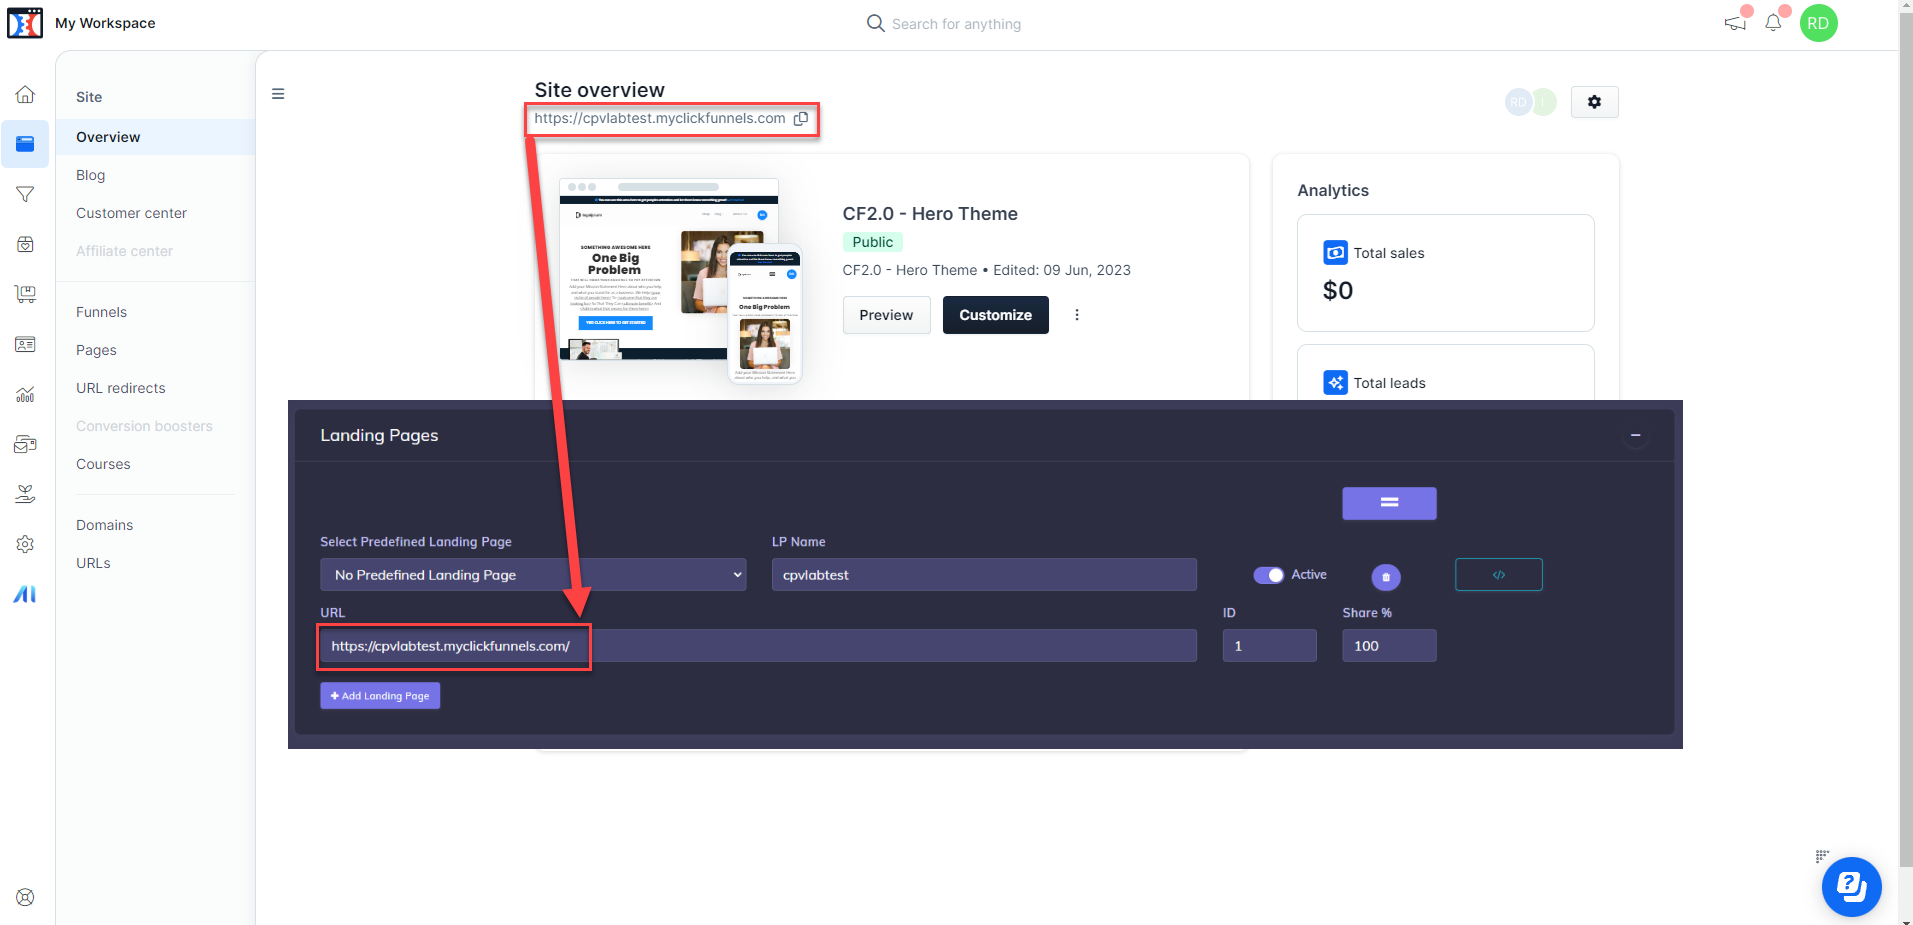Click the Total sales icon
This screenshot has width=1913, height=925.
pos(1335,253)
